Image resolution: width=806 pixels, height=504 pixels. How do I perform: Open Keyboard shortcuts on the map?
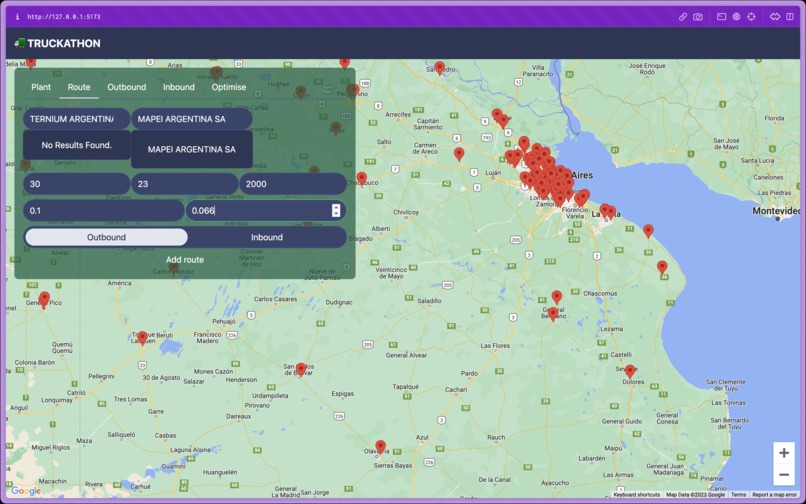coord(637,494)
